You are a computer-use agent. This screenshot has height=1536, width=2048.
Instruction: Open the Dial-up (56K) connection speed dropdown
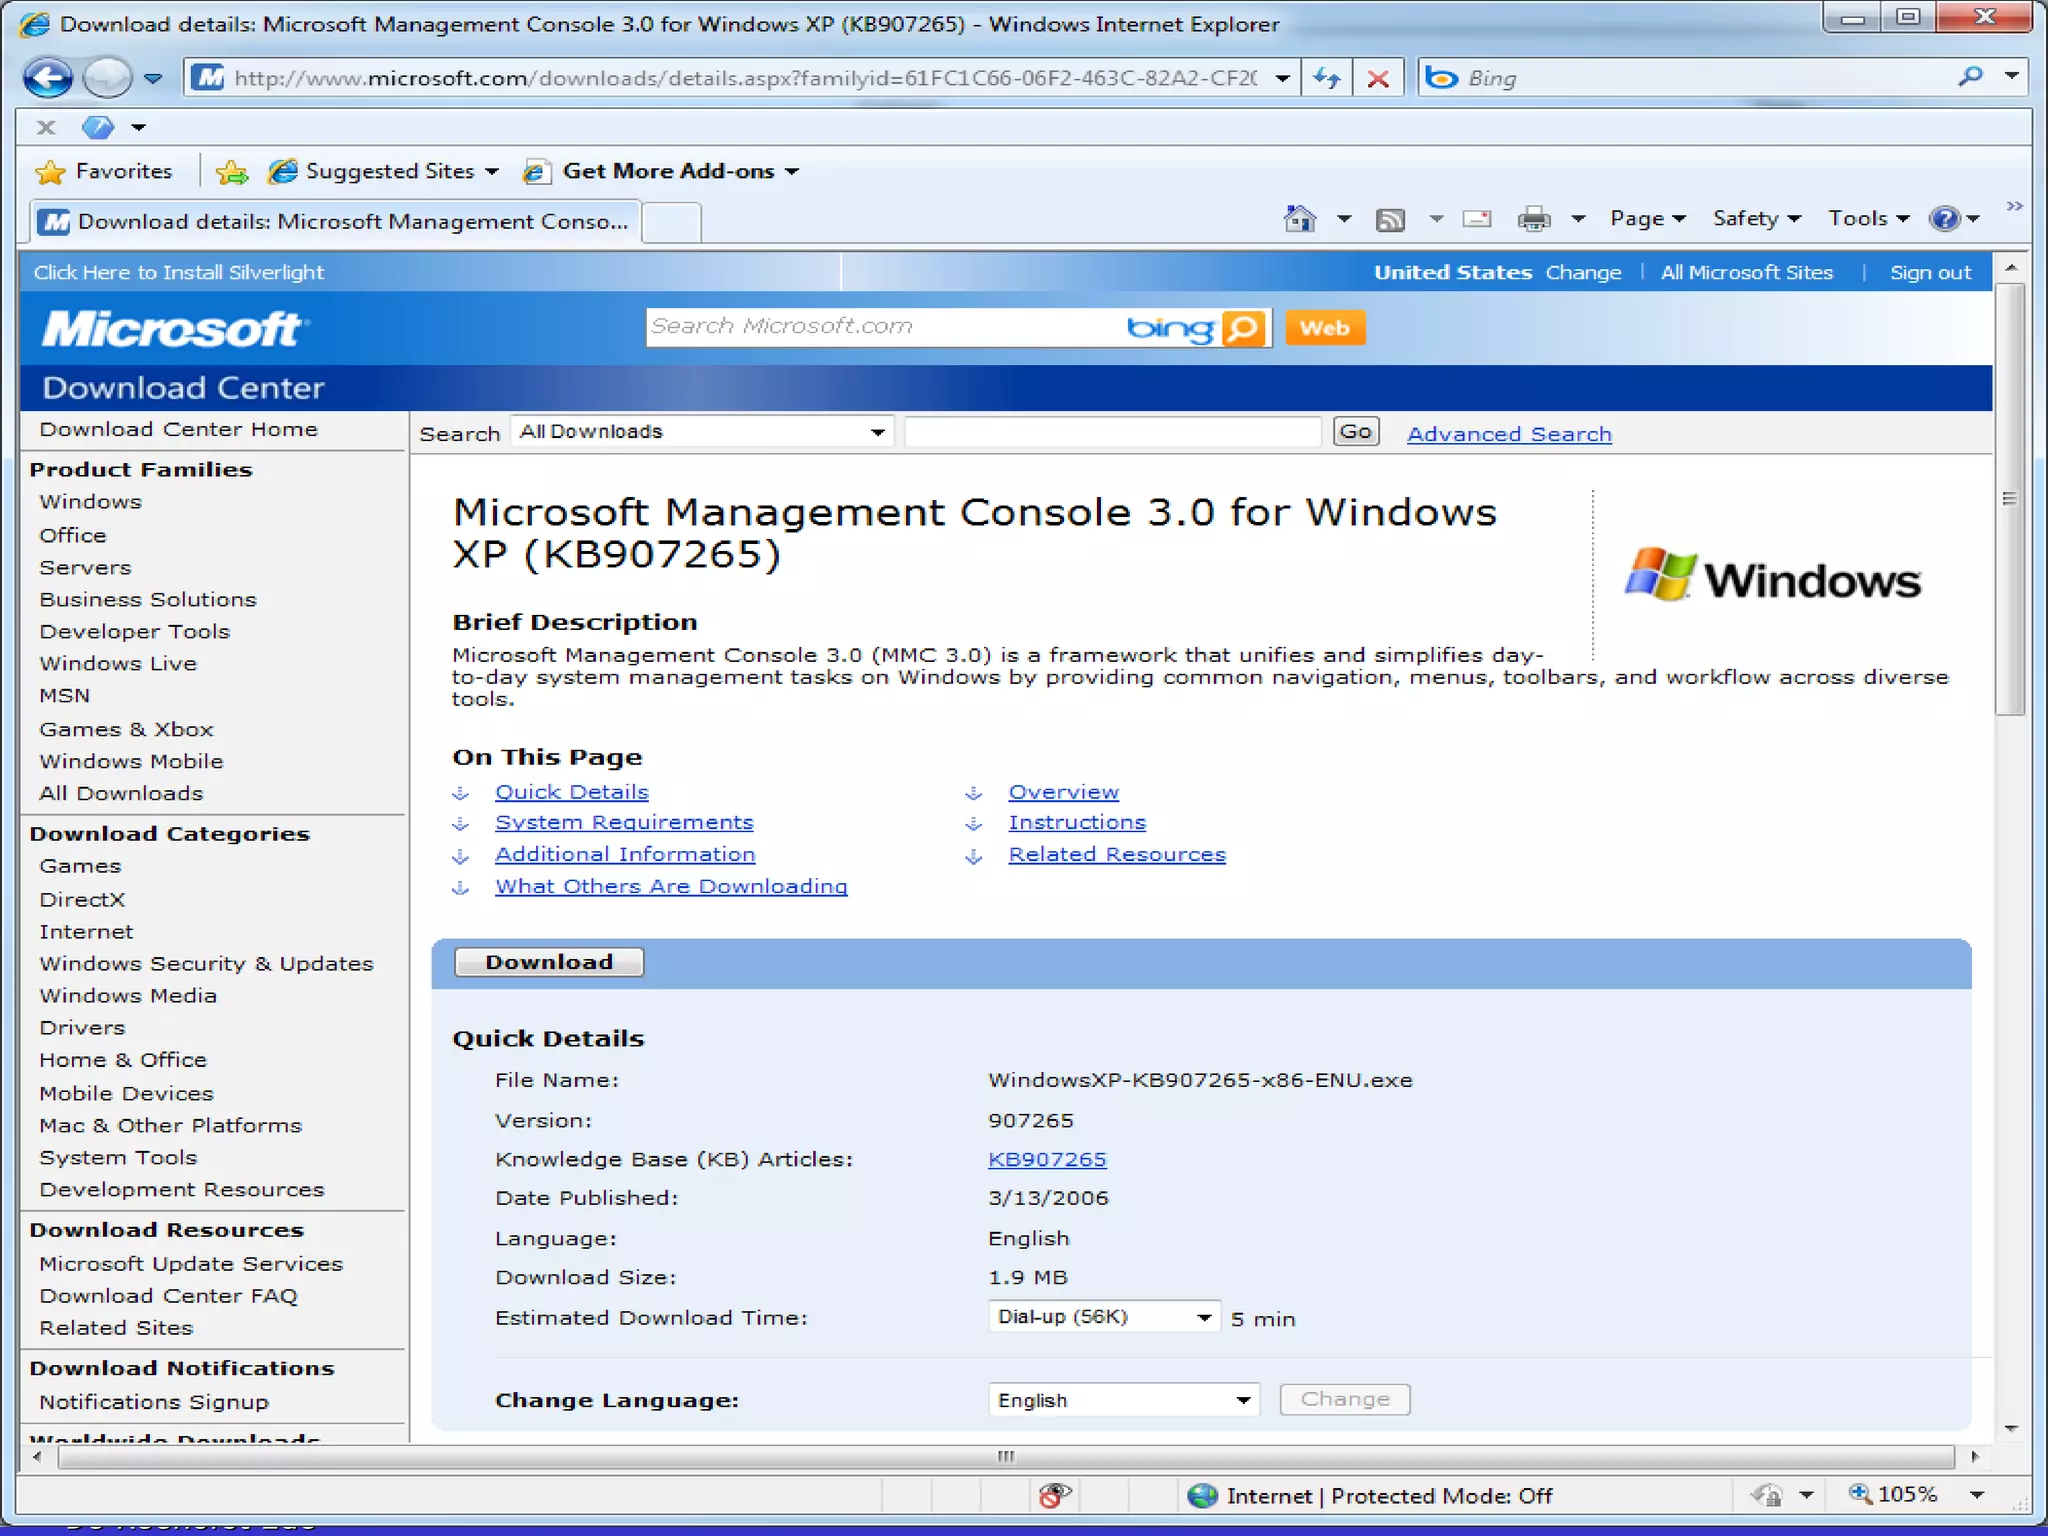1104,1317
